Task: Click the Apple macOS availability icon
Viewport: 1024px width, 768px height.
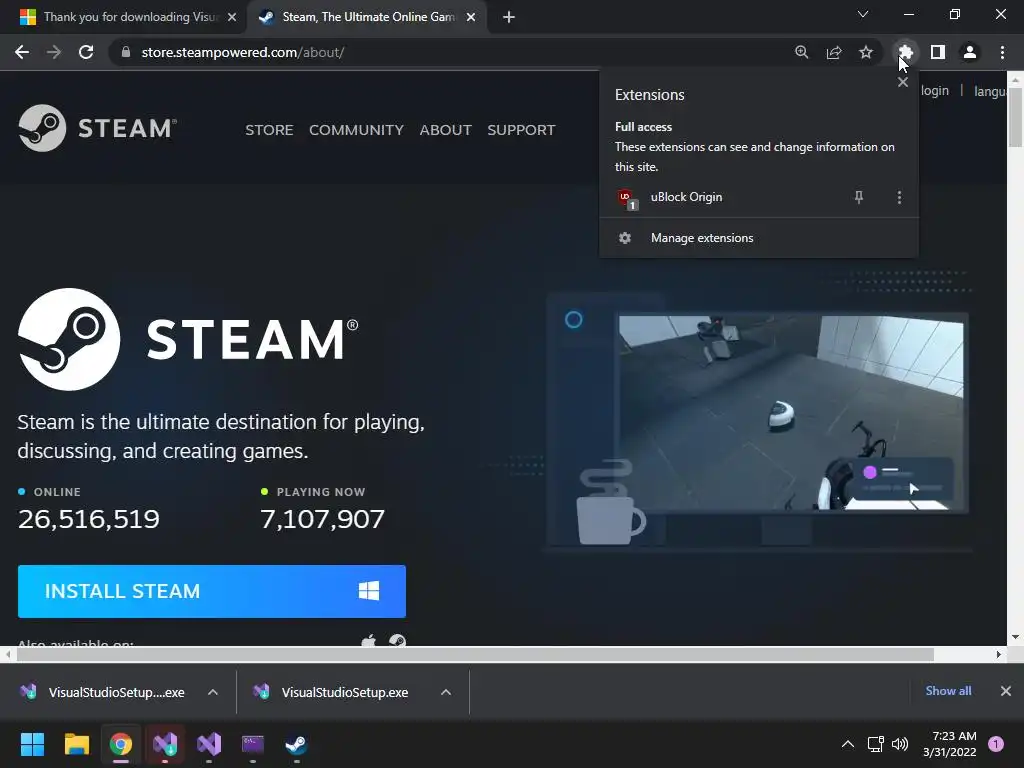Action: tap(369, 640)
